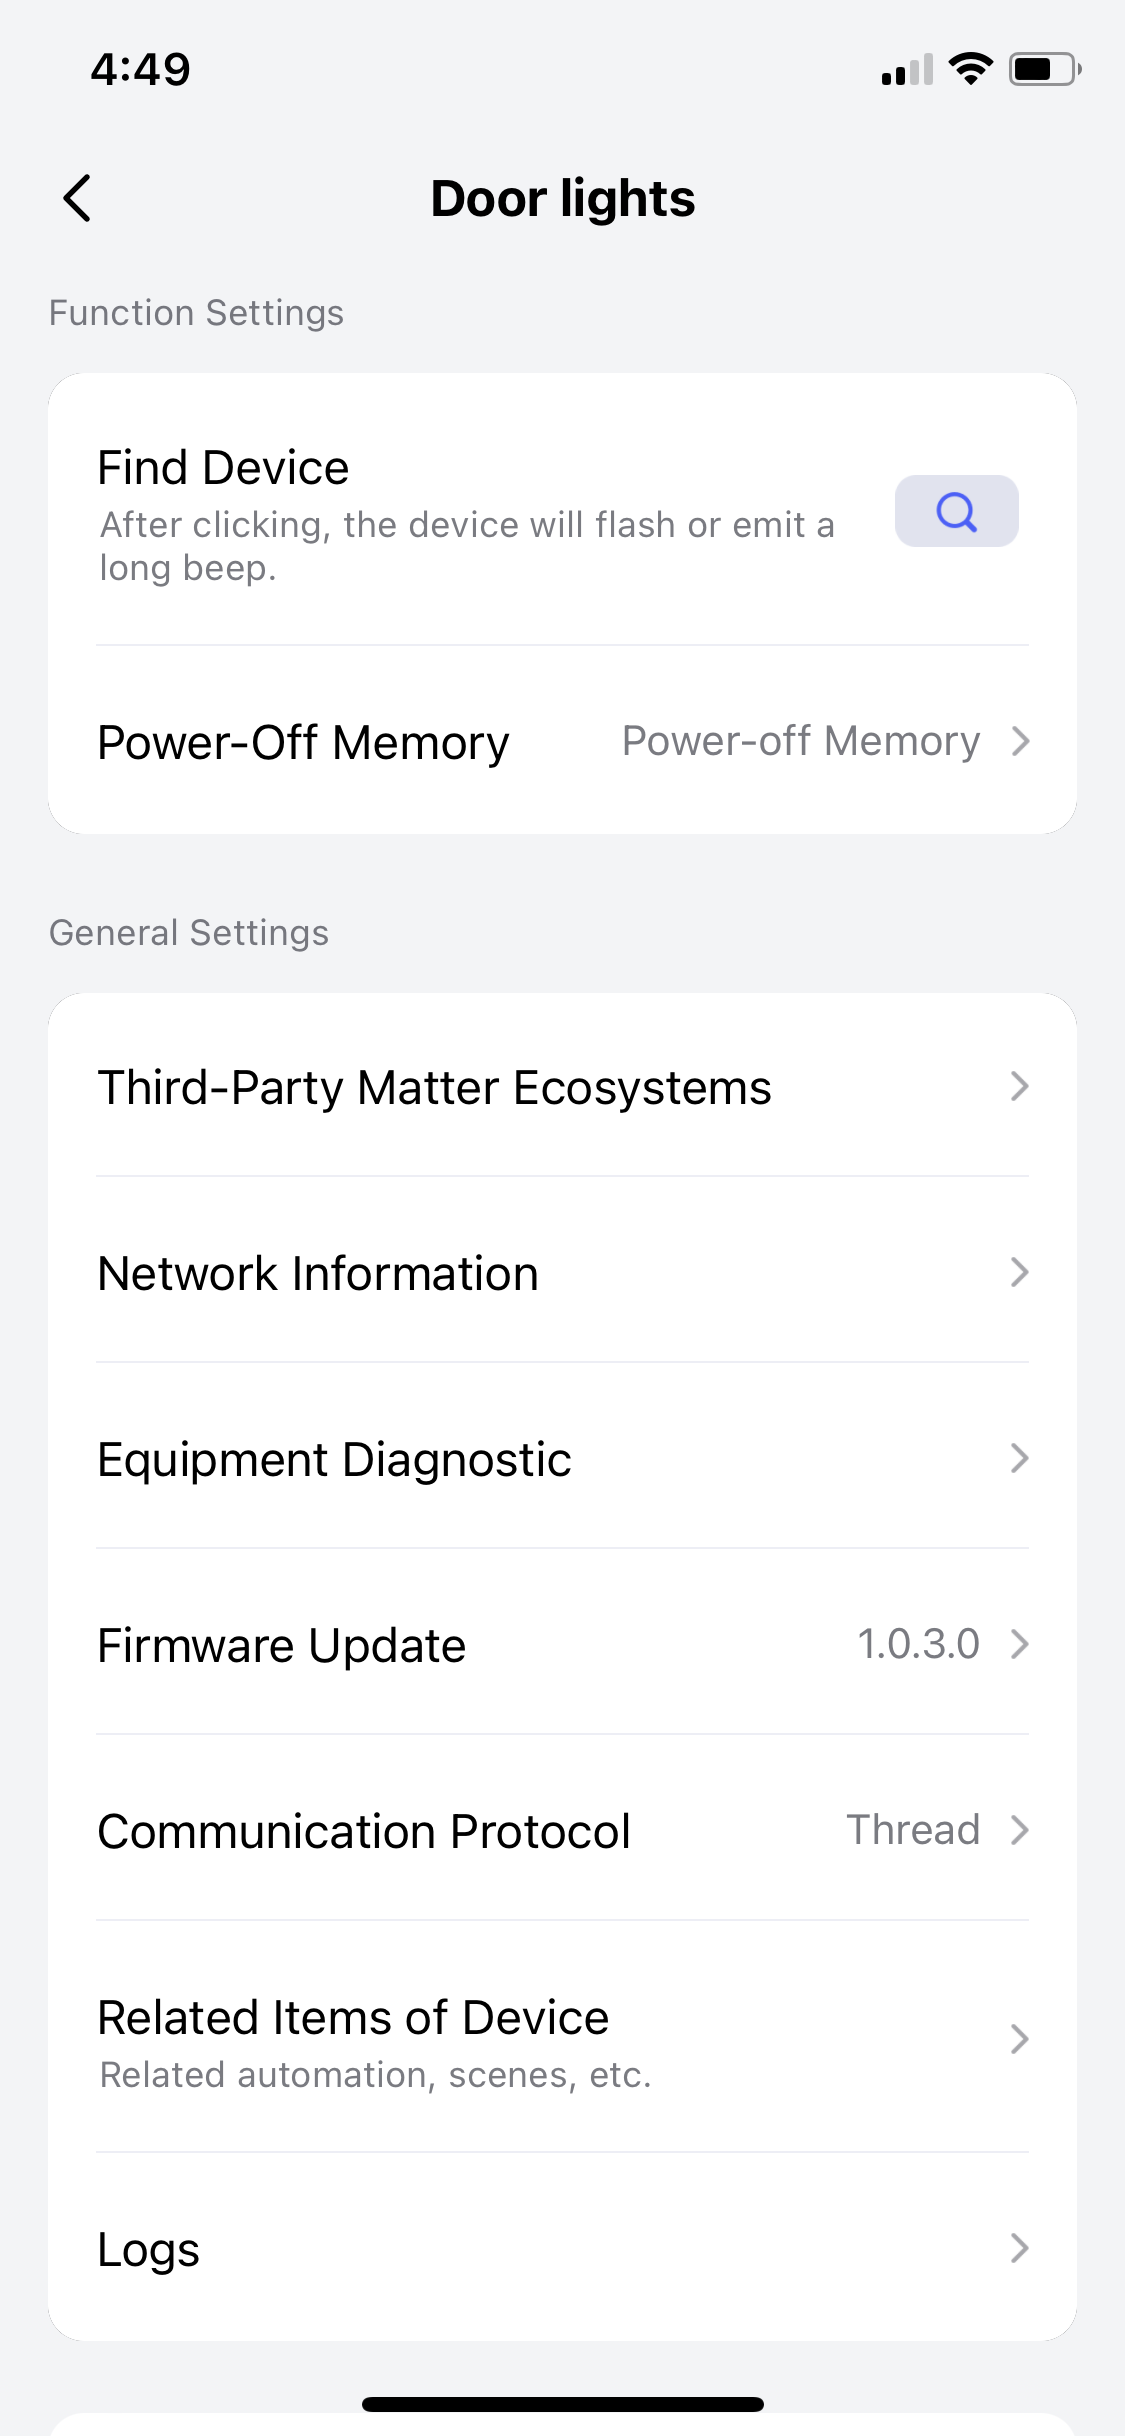Open the Equipment Diagnostic menu item
This screenshot has width=1125, height=2436.
point(335,1459)
